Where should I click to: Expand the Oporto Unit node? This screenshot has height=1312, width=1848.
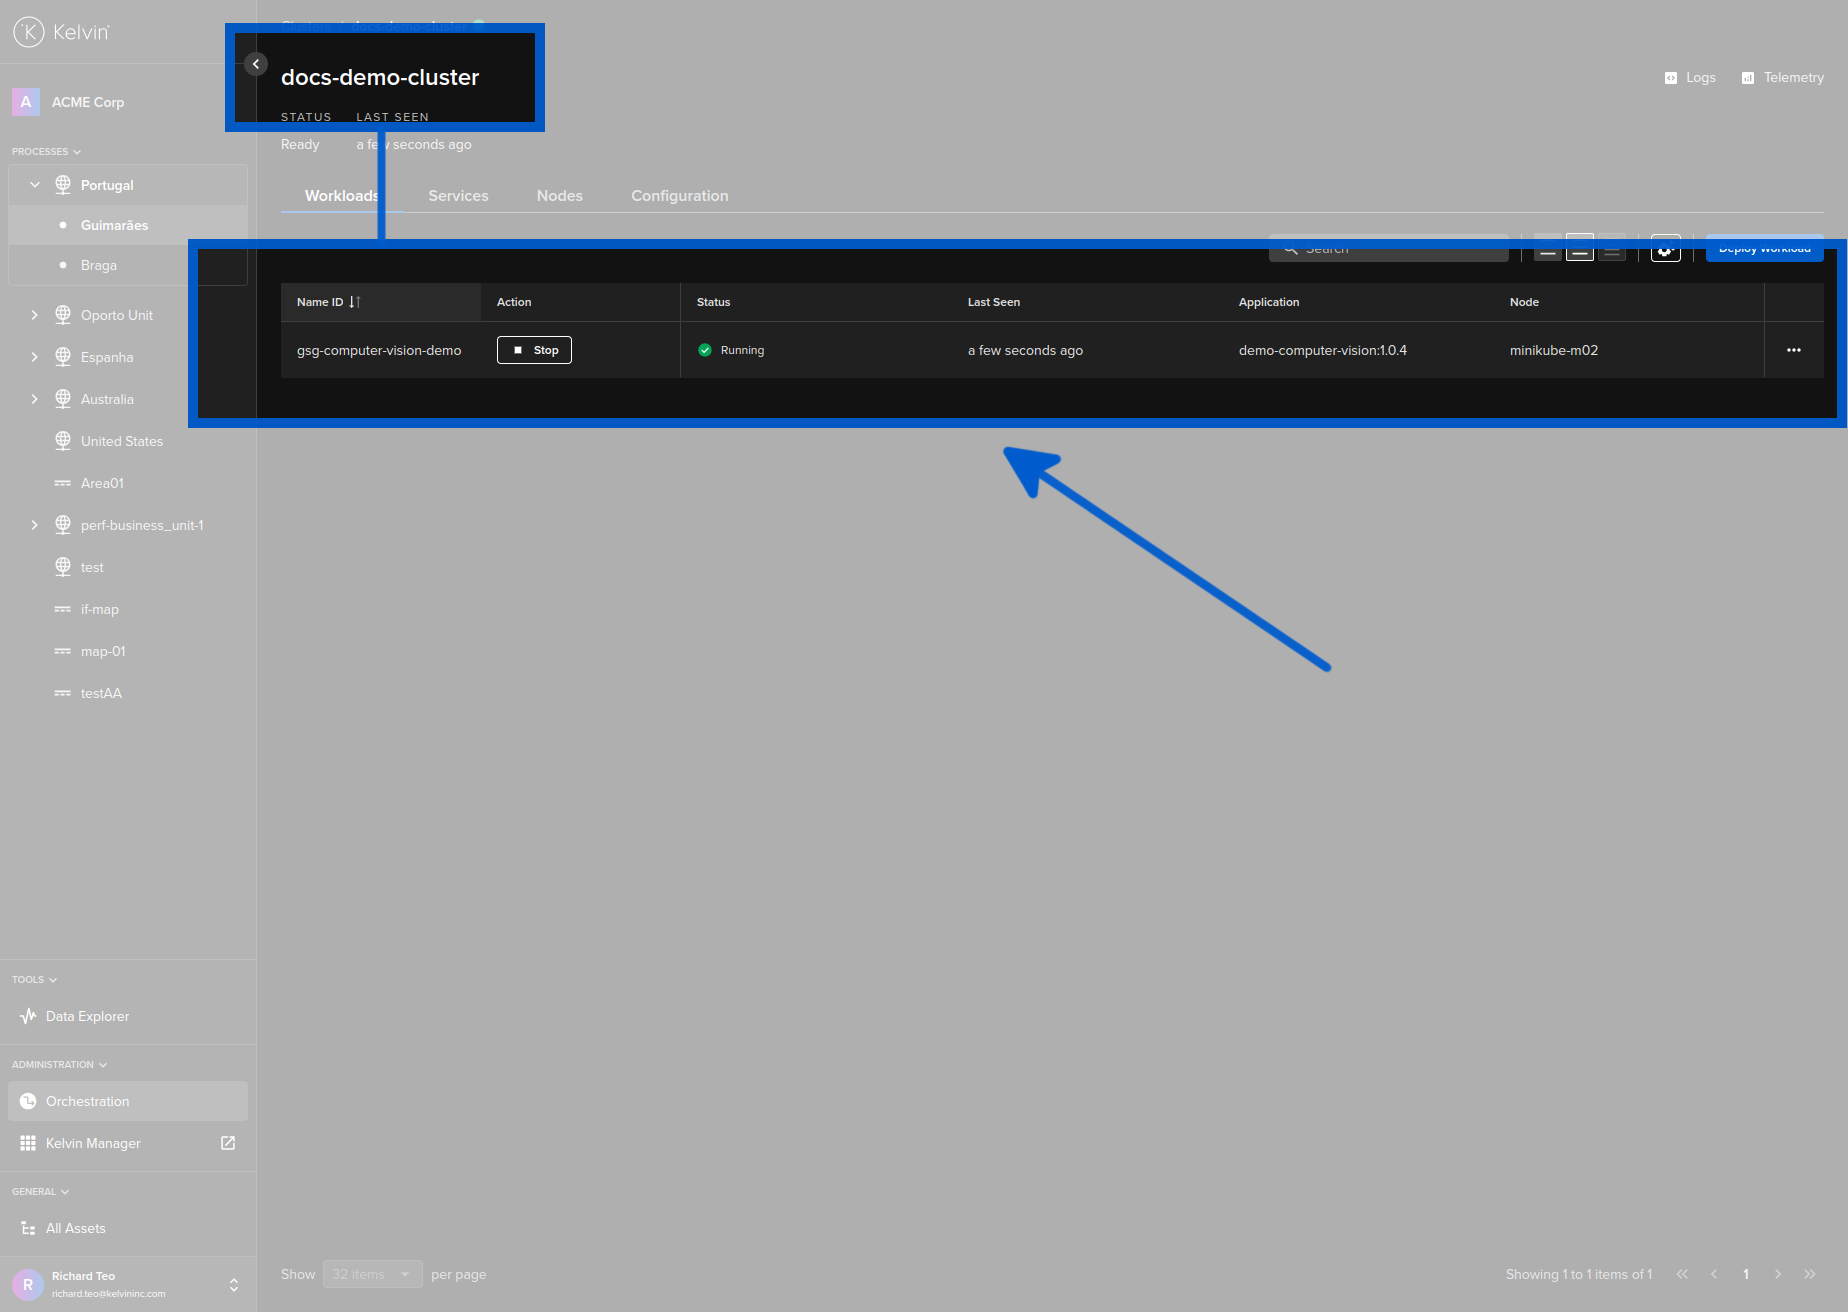(x=35, y=314)
